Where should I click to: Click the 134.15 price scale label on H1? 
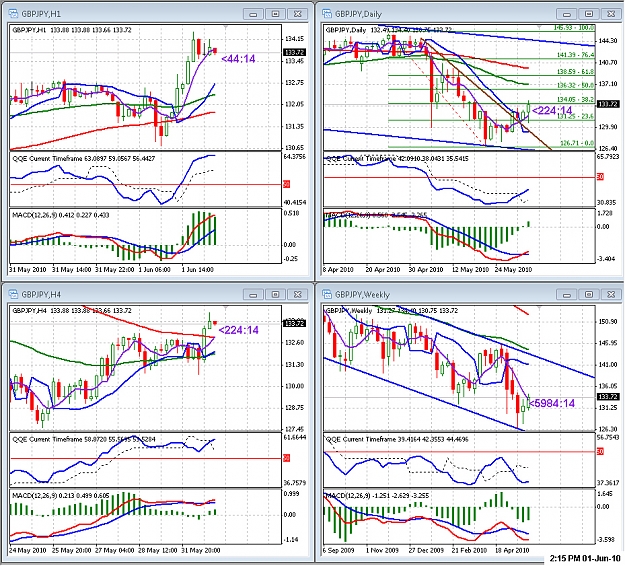pos(294,39)
